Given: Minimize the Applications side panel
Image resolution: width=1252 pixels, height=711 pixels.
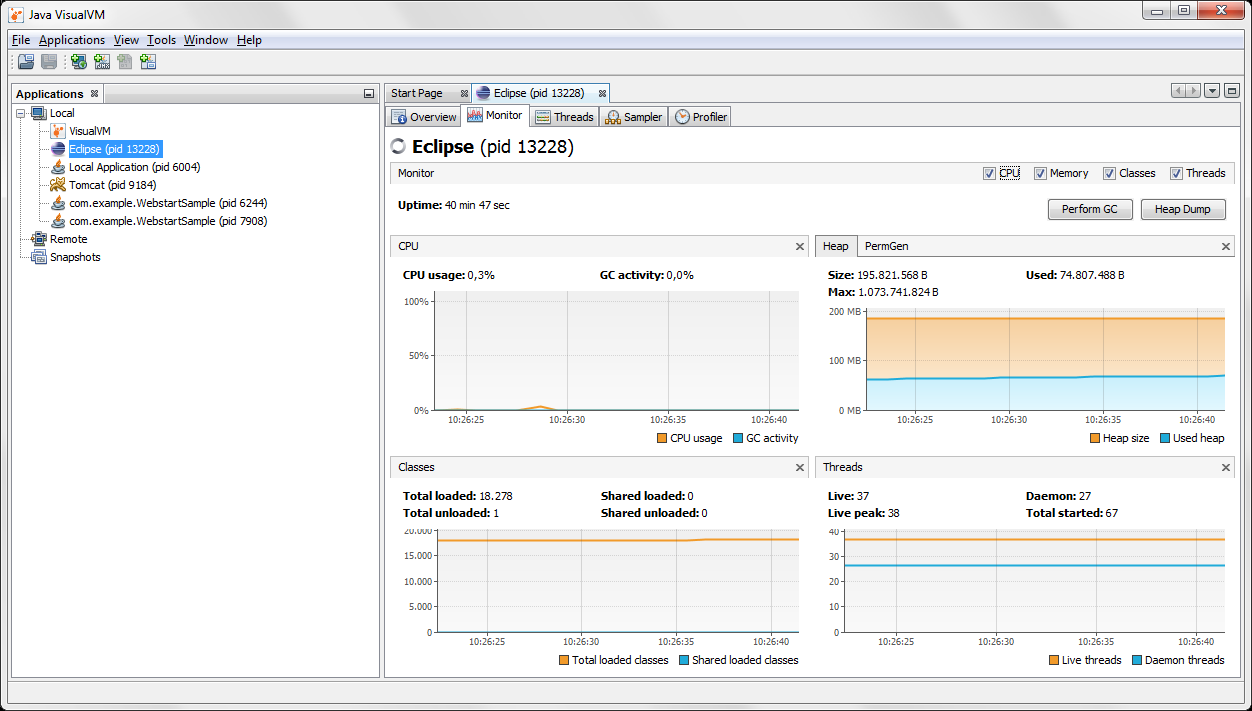Looking at the screenshot, I should tap(368, 94).
